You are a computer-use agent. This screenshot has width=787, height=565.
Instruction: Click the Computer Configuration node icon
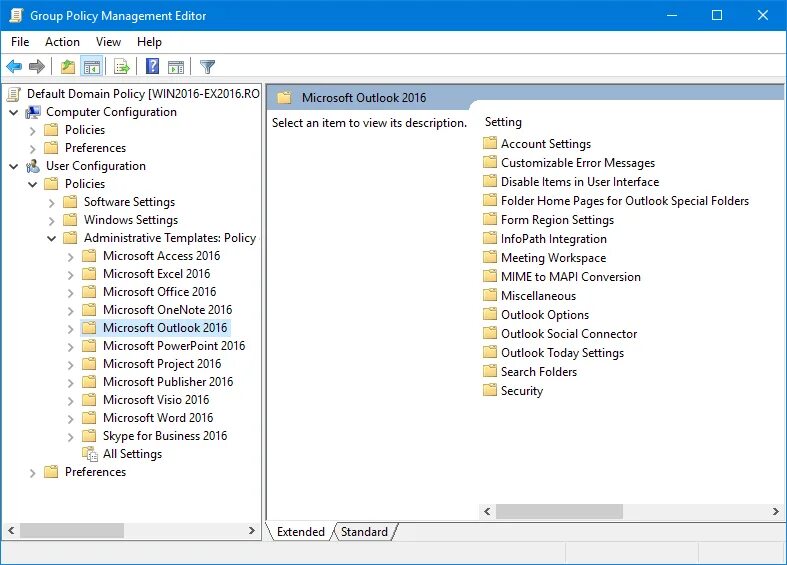point(33,112)
